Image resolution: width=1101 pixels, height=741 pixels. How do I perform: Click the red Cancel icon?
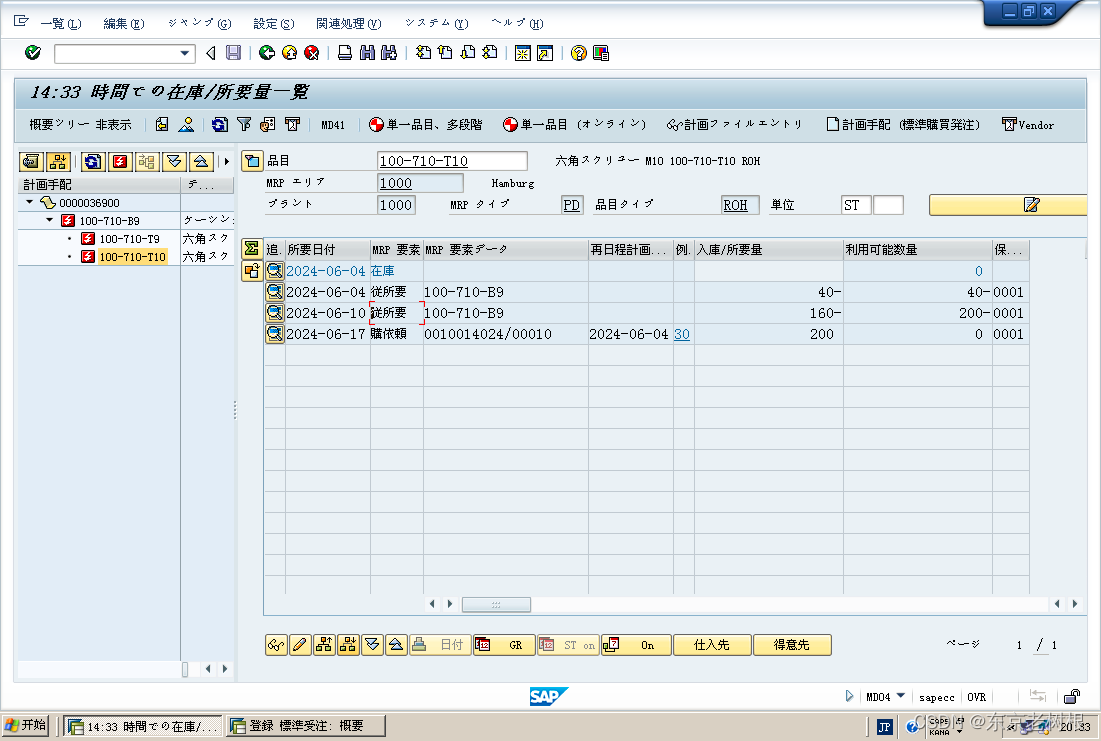click(x=312, y=53)
